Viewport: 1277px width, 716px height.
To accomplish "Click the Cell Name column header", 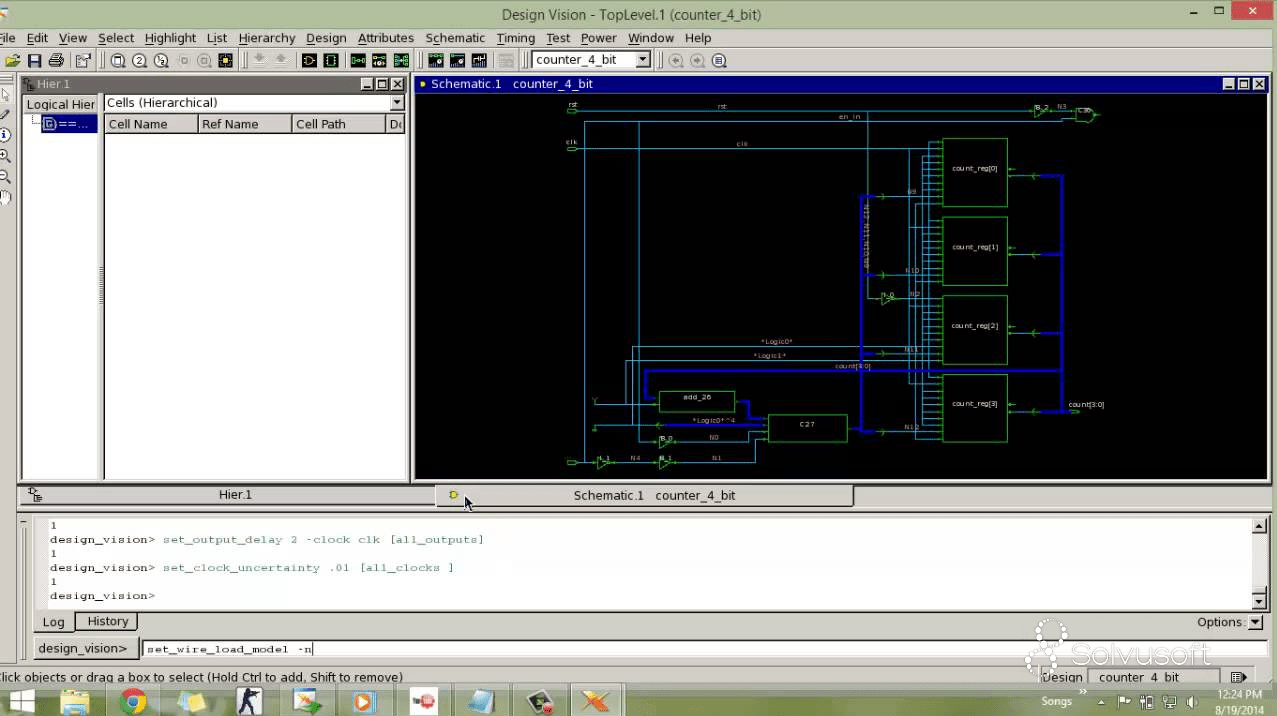I will click(x=150, y=124).
